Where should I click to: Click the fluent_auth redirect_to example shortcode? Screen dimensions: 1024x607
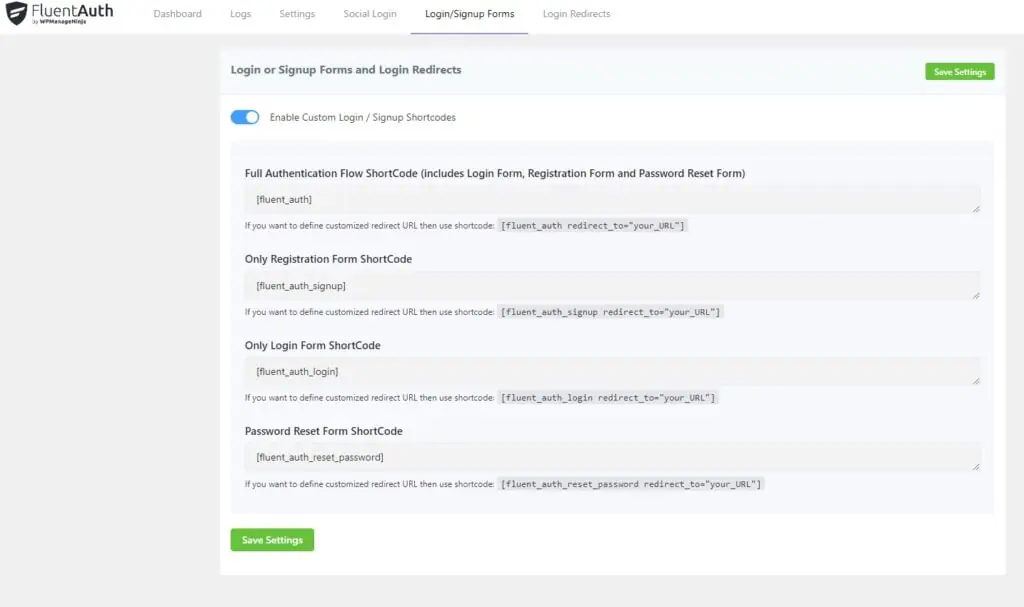coord(592,225)
